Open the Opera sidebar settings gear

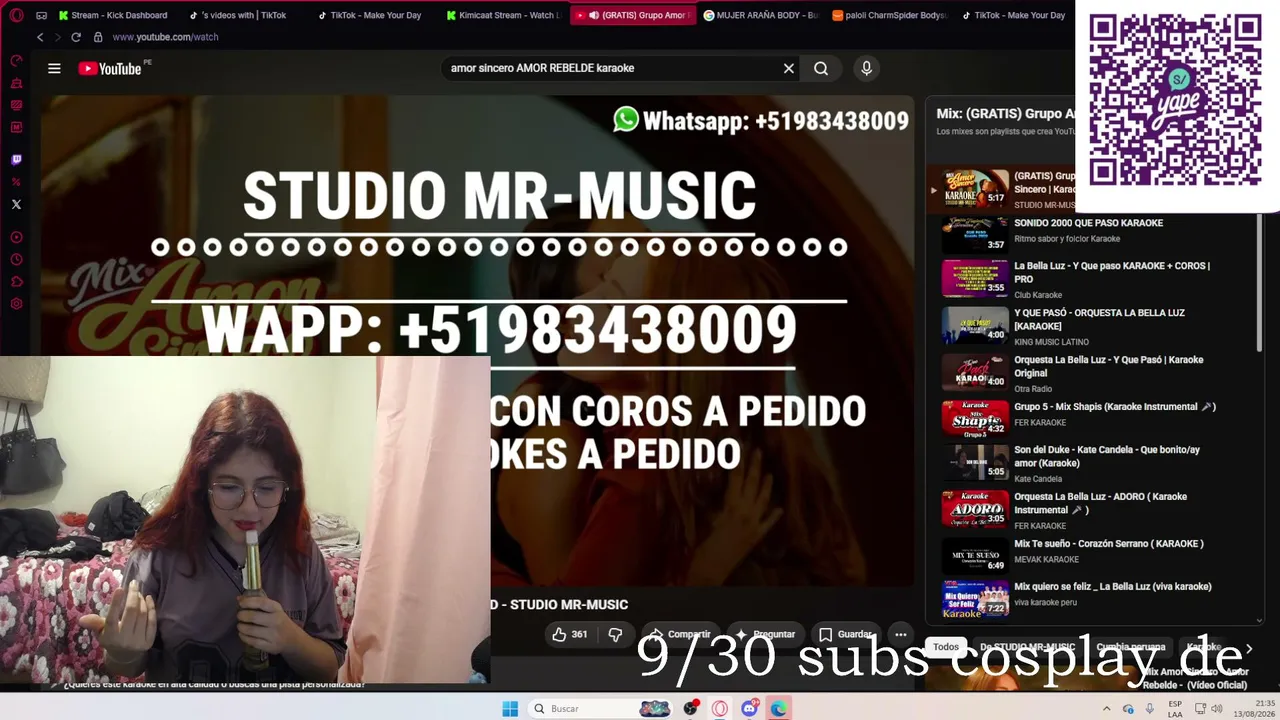coord(16,304)
